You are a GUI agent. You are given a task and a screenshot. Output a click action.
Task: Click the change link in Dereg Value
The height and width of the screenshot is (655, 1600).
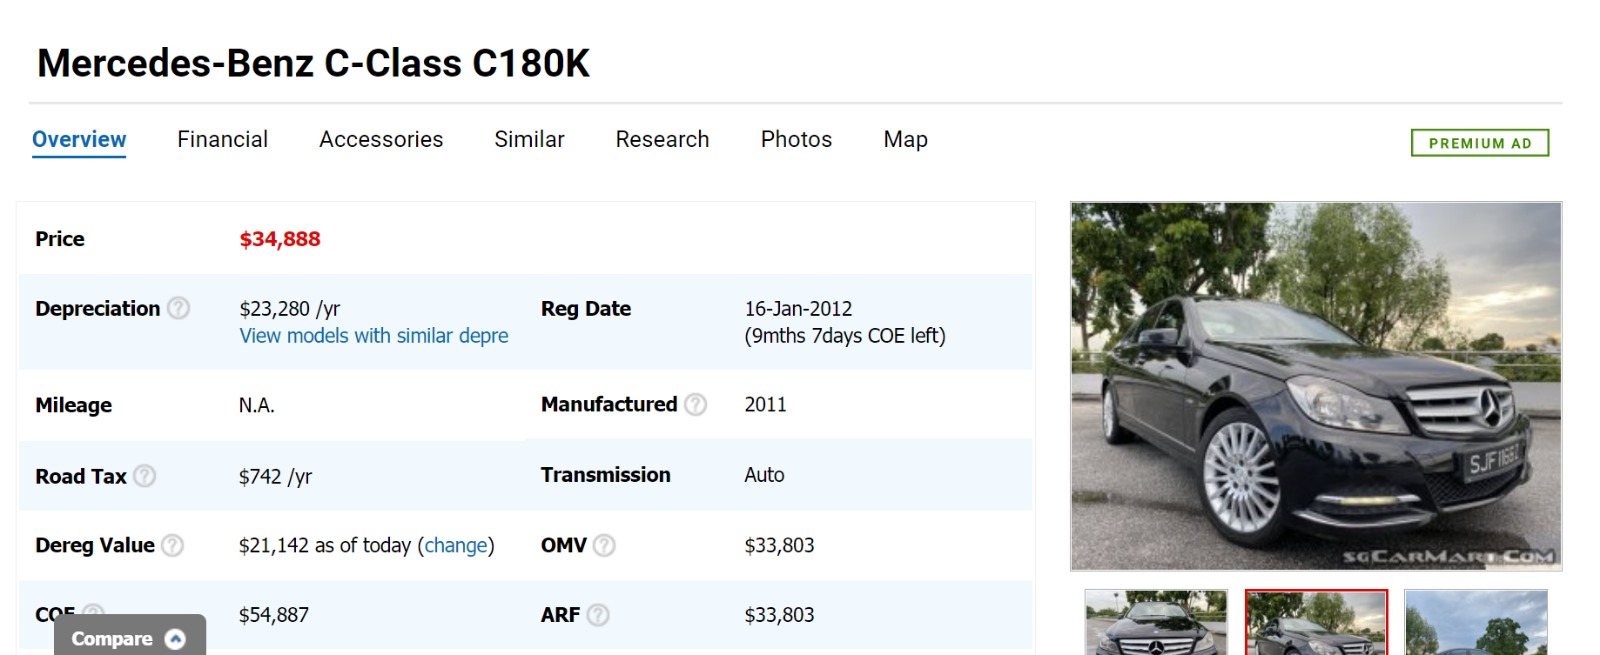[x=456, y=545]
